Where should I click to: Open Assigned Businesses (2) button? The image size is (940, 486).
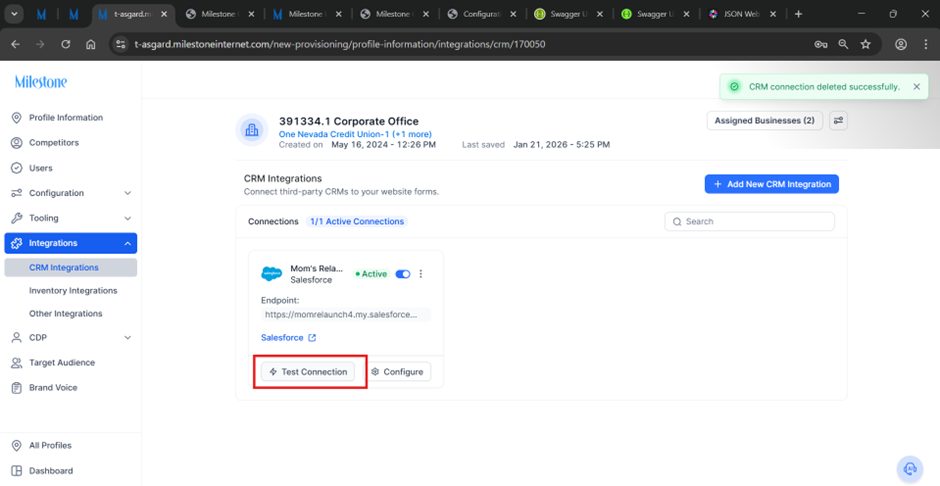pyautogui.click(x=764, y=120)
